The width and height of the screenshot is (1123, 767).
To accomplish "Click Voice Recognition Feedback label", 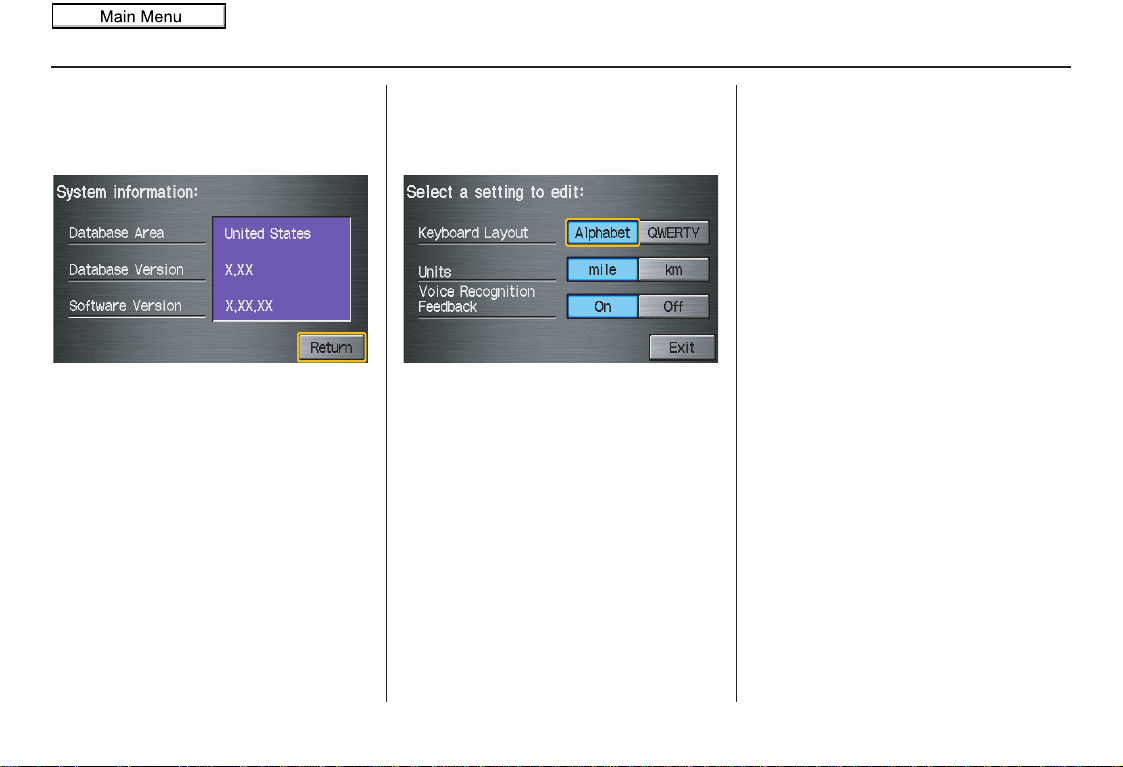I will coord(477,299).
